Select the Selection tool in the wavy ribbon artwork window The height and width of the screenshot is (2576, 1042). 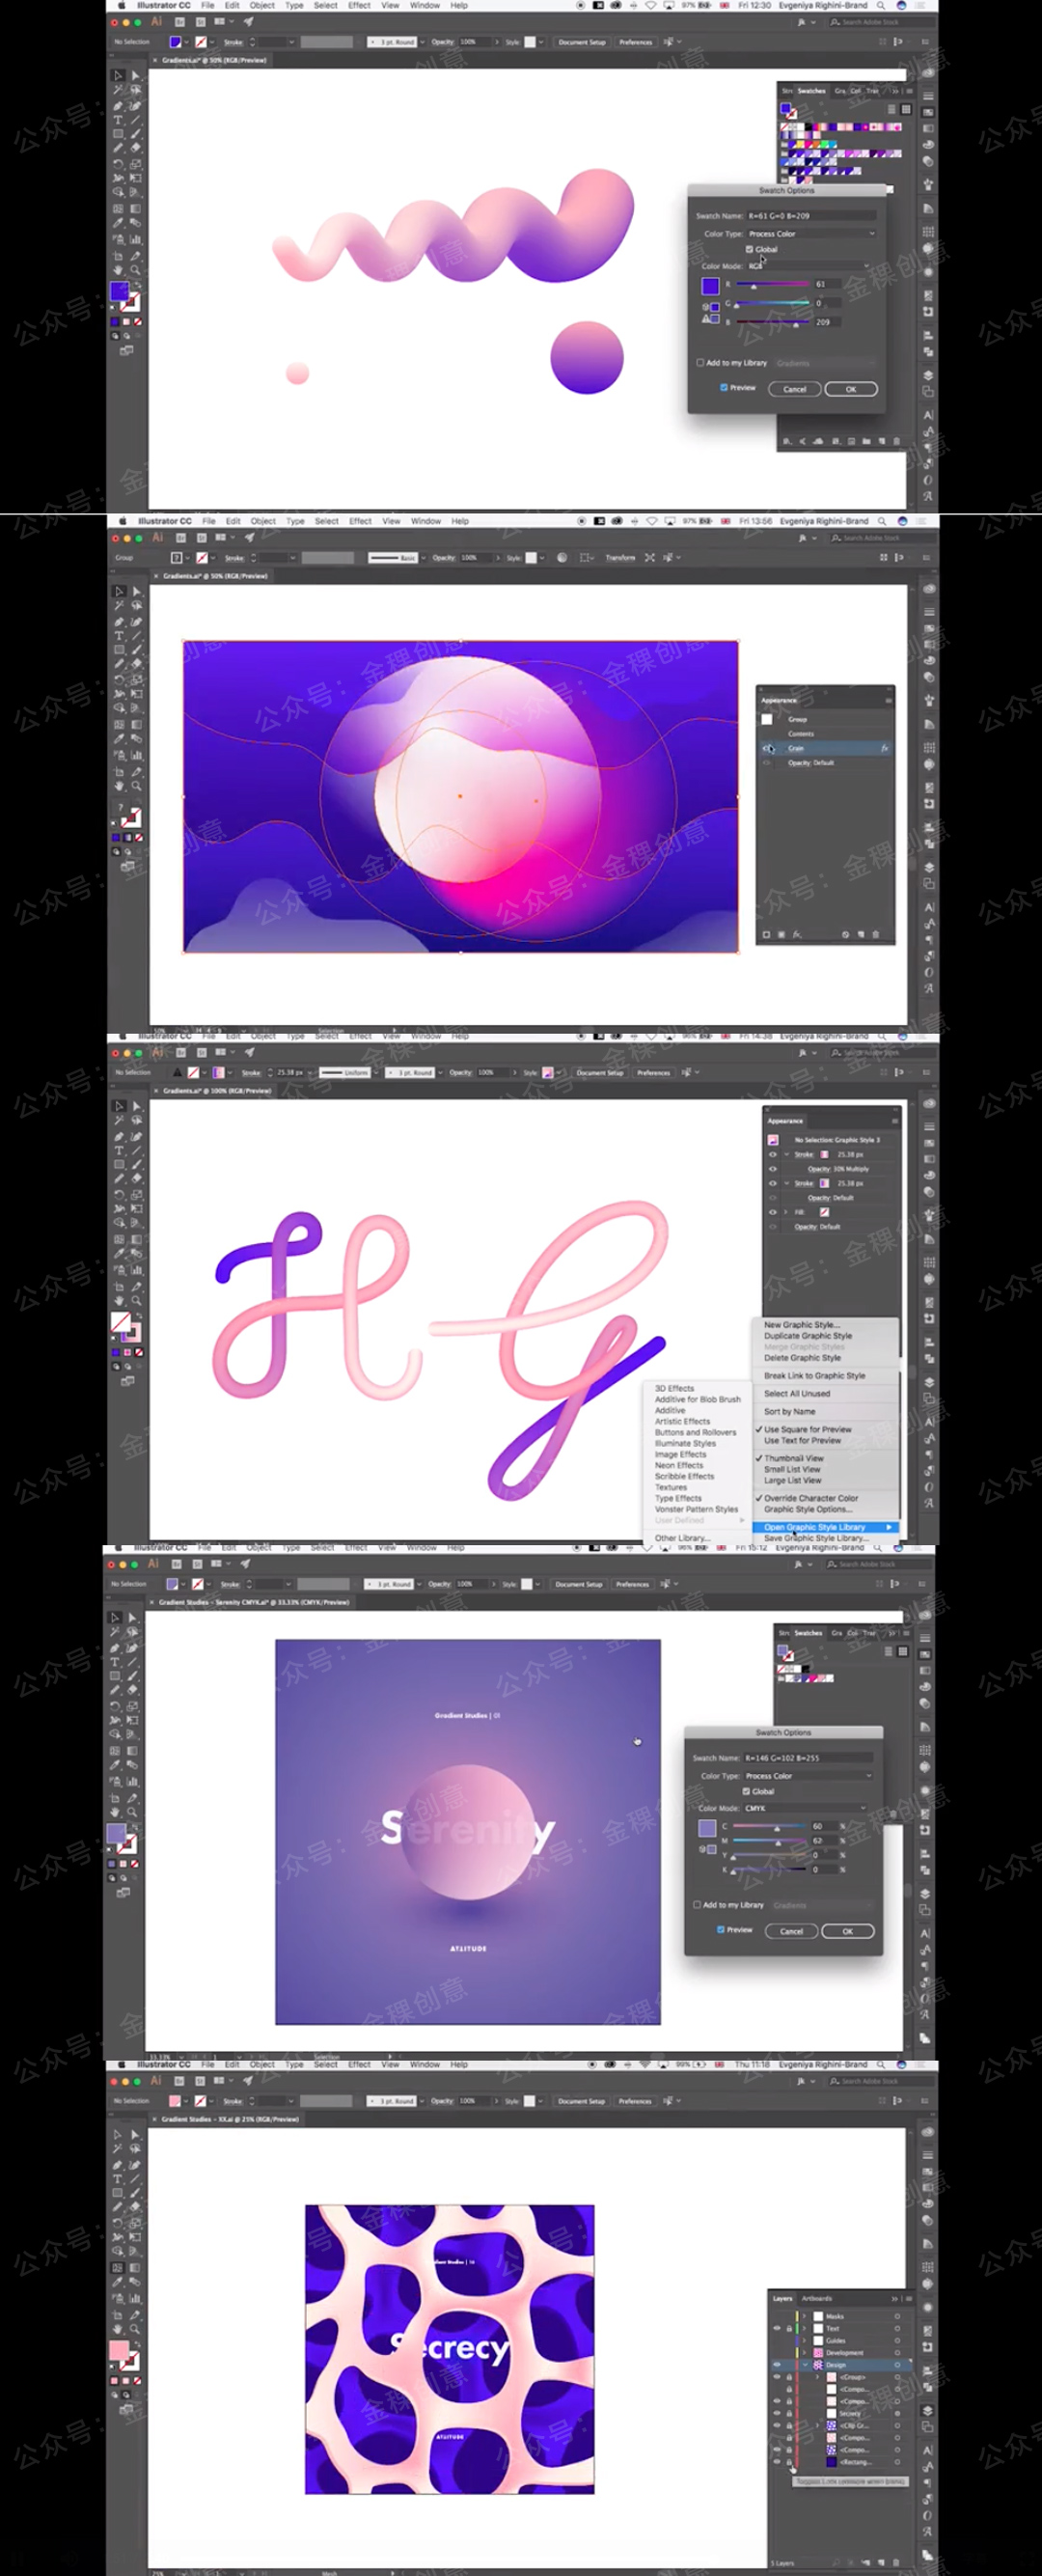118,76
